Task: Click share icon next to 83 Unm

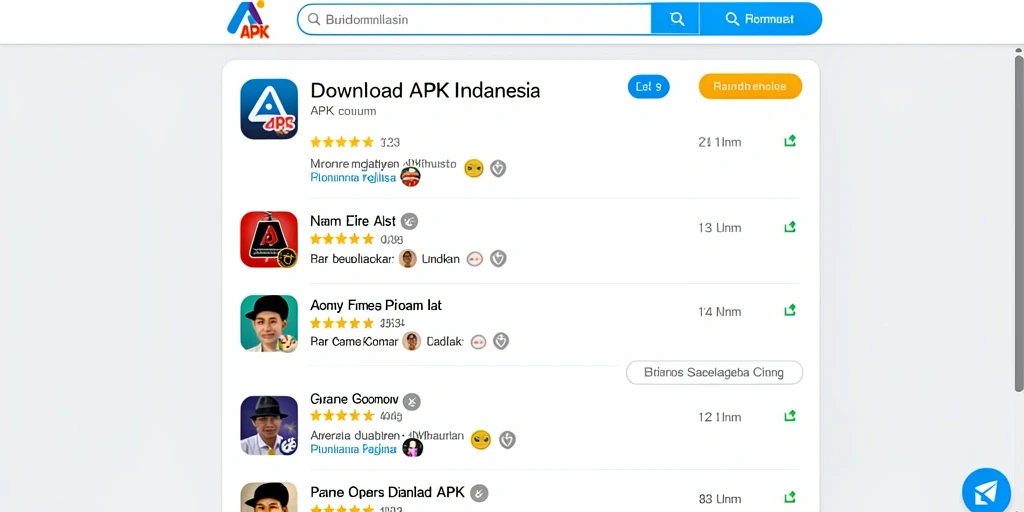Action: pyautogui.click(x=790, y=498)
